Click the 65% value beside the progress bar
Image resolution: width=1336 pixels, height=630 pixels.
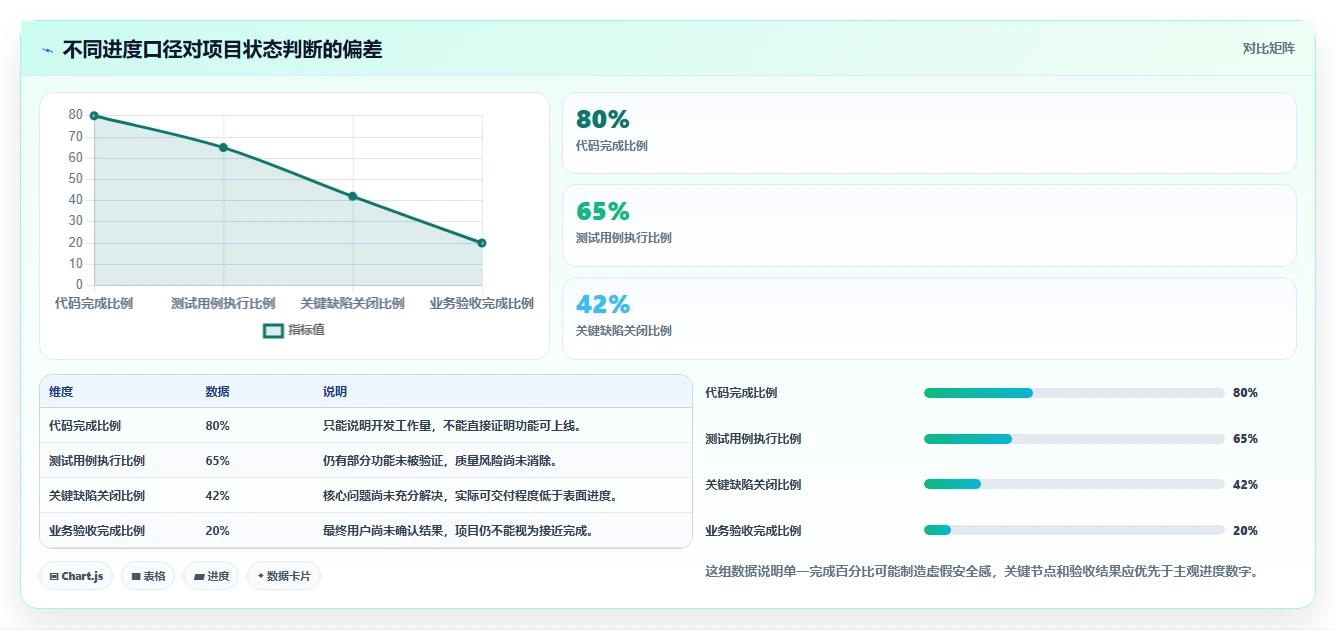coord(1245,439)
